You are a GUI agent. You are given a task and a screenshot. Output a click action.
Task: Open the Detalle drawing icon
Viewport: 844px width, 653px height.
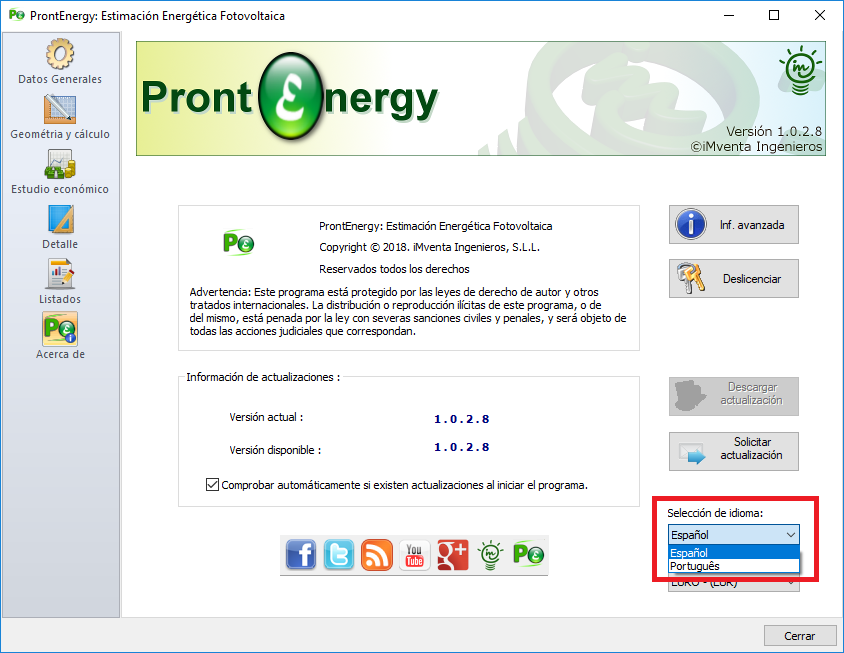(60, 219)
